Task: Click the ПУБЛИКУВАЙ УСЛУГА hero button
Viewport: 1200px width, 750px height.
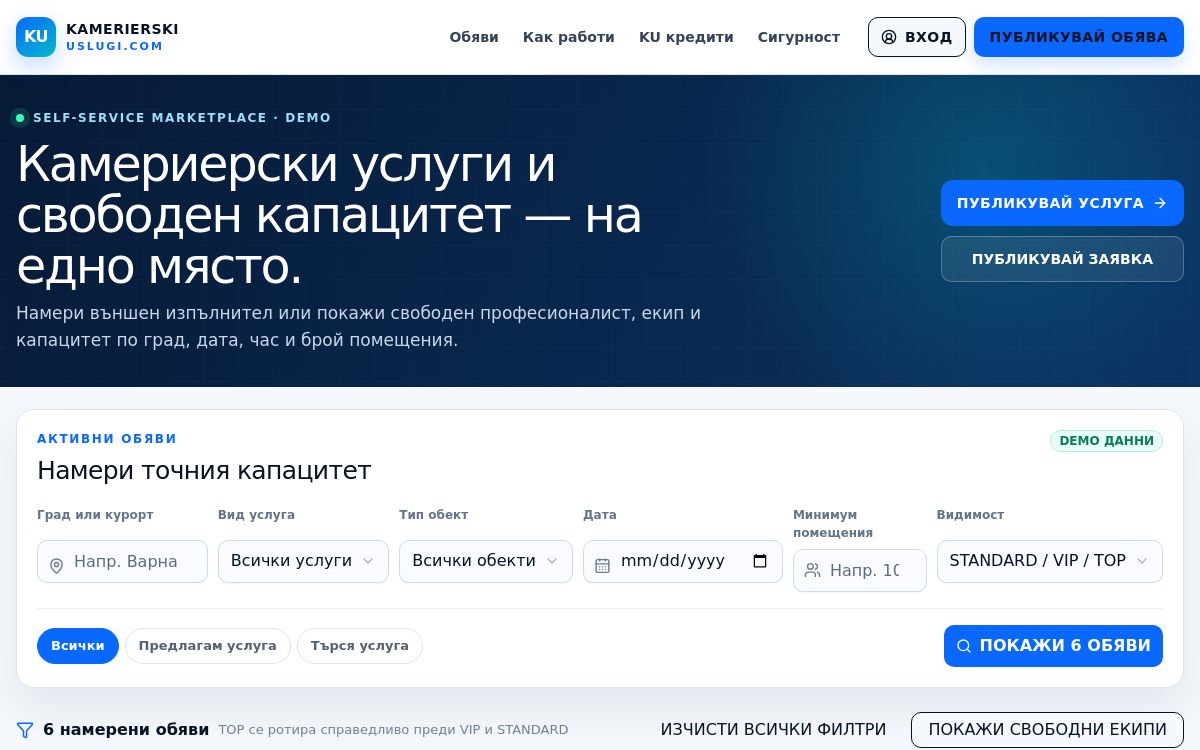Action: coord(1062,203)
